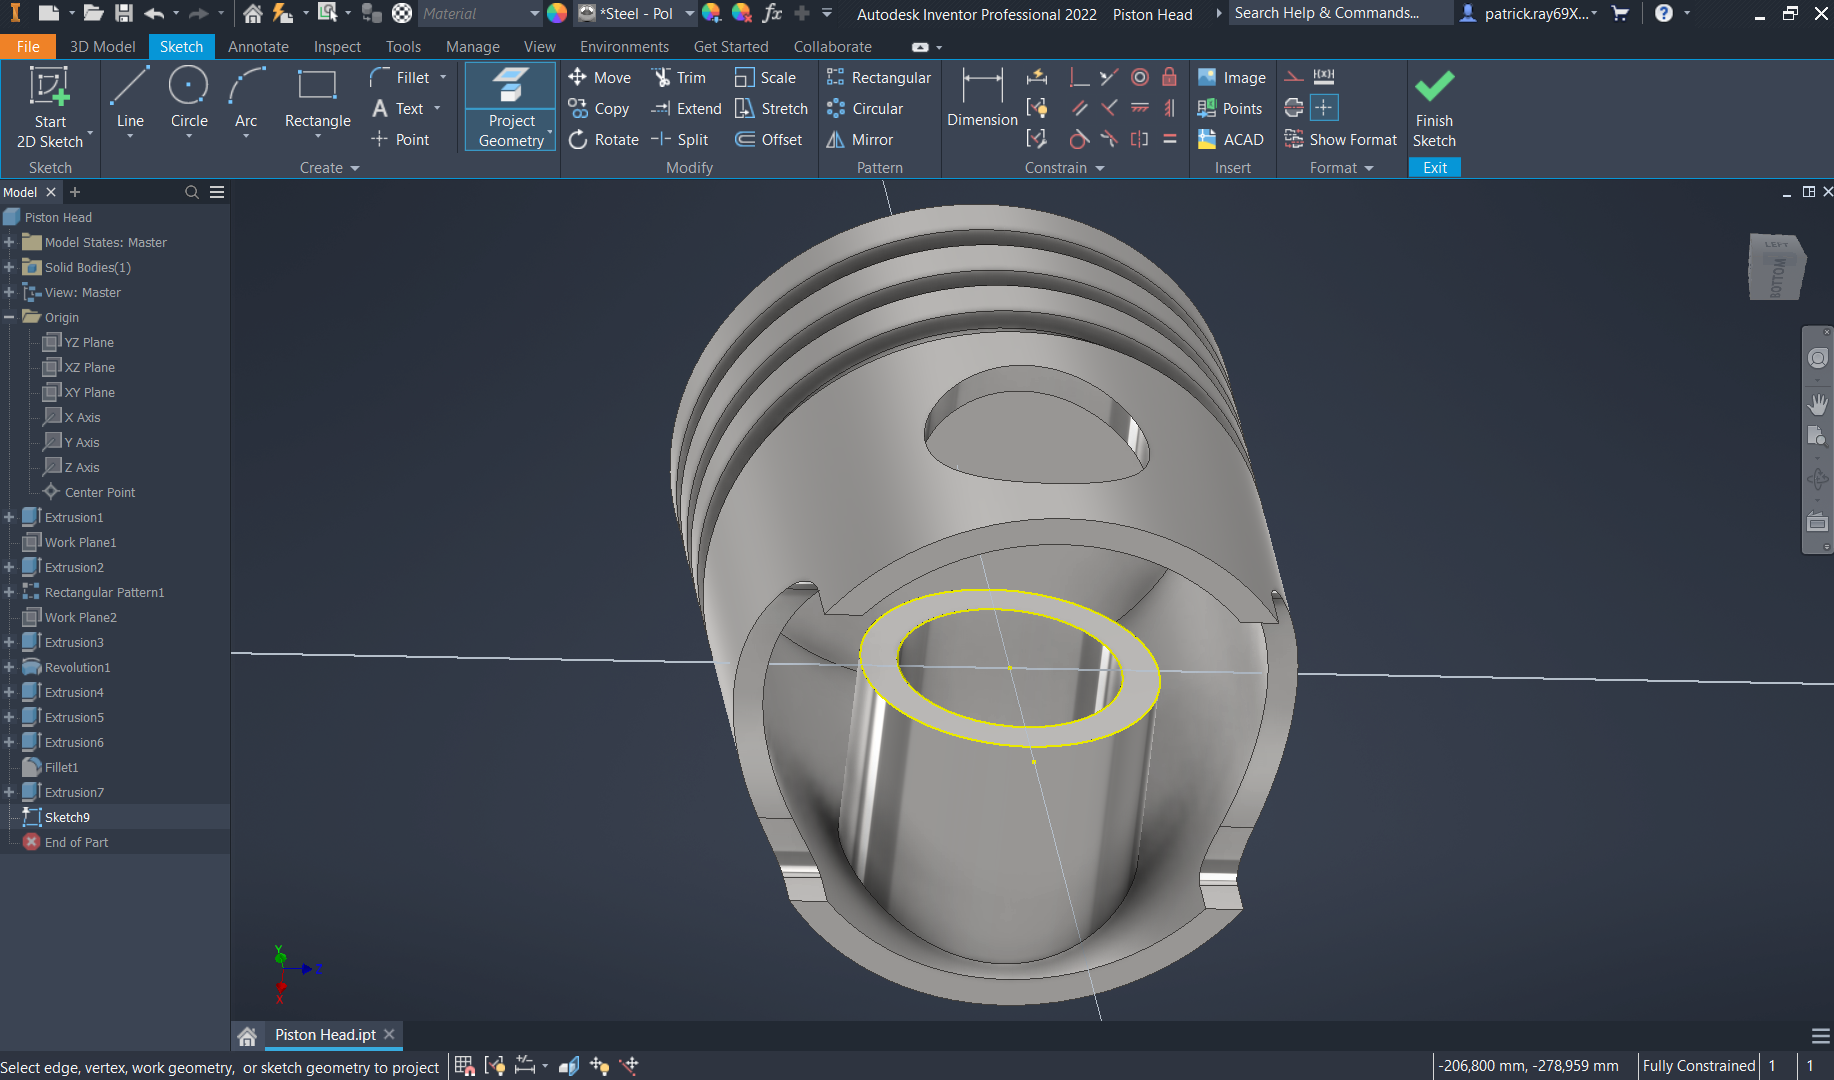Image resolution: width=1834 pixels, height=1080 pixels.
Task: Toggle the equal constraint icon
Action: (x=1169, y=139)
